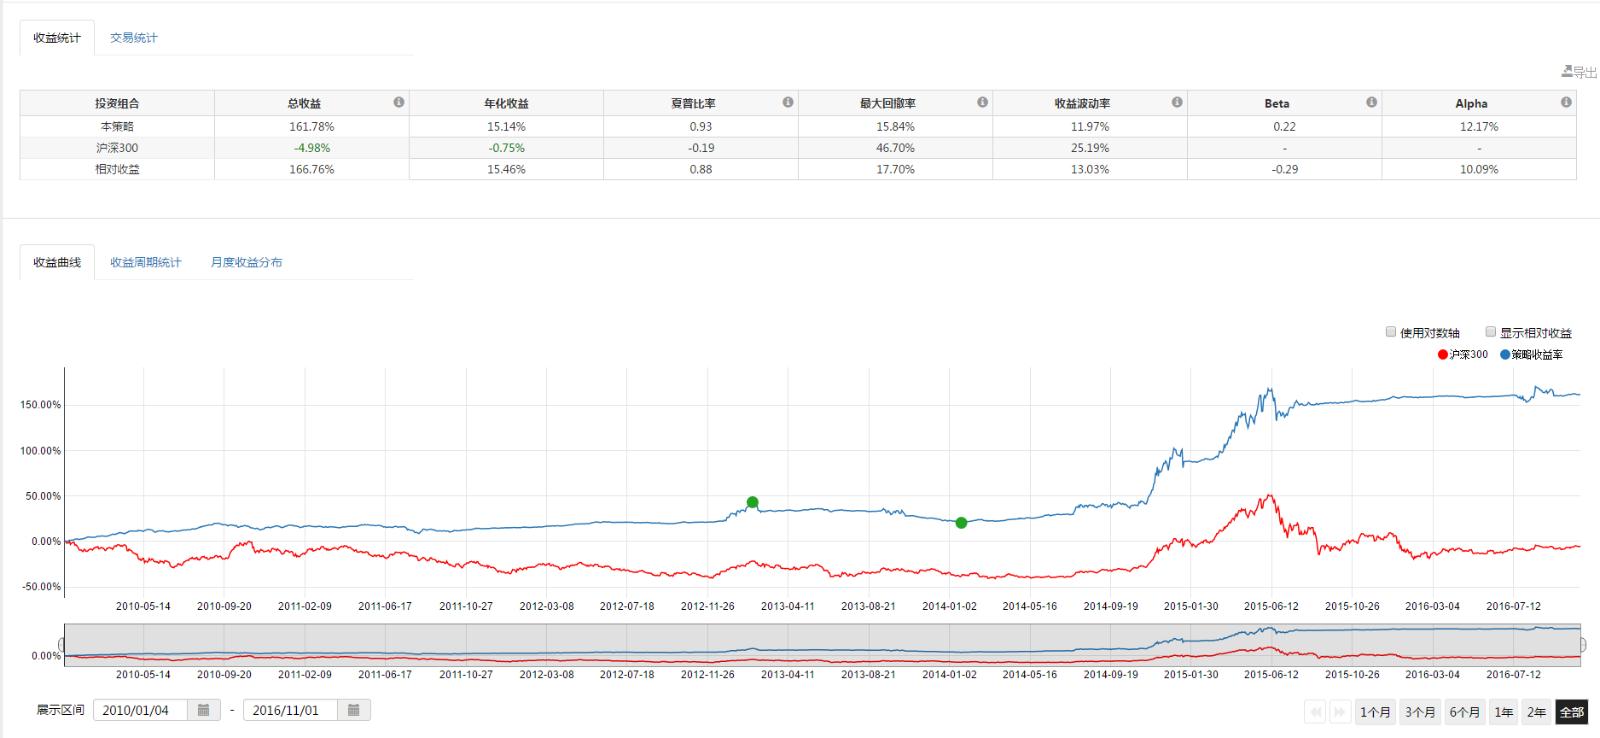This screenshot has width=1600, height=738.
Task: Click the info icon beside Alpha
Action: pyautogui.click(x=1566, y=102)
